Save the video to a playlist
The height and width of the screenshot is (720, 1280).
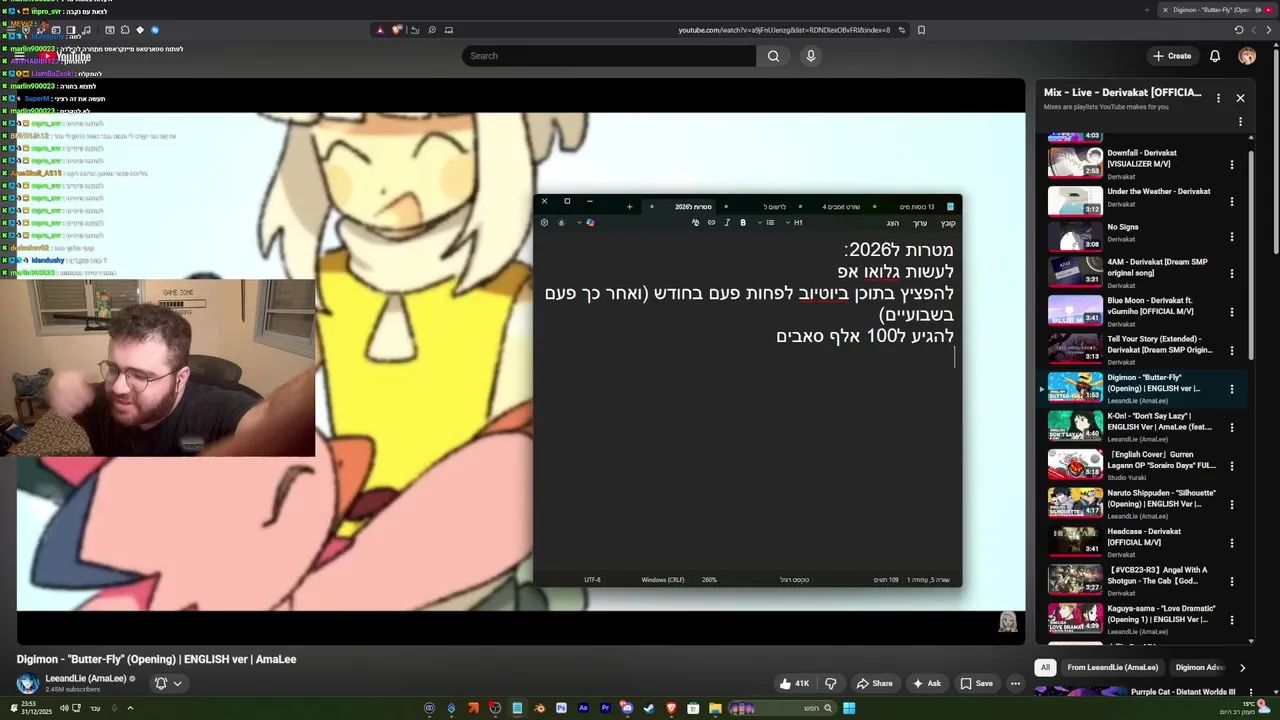pyautogui.click(x=976, y=683)
